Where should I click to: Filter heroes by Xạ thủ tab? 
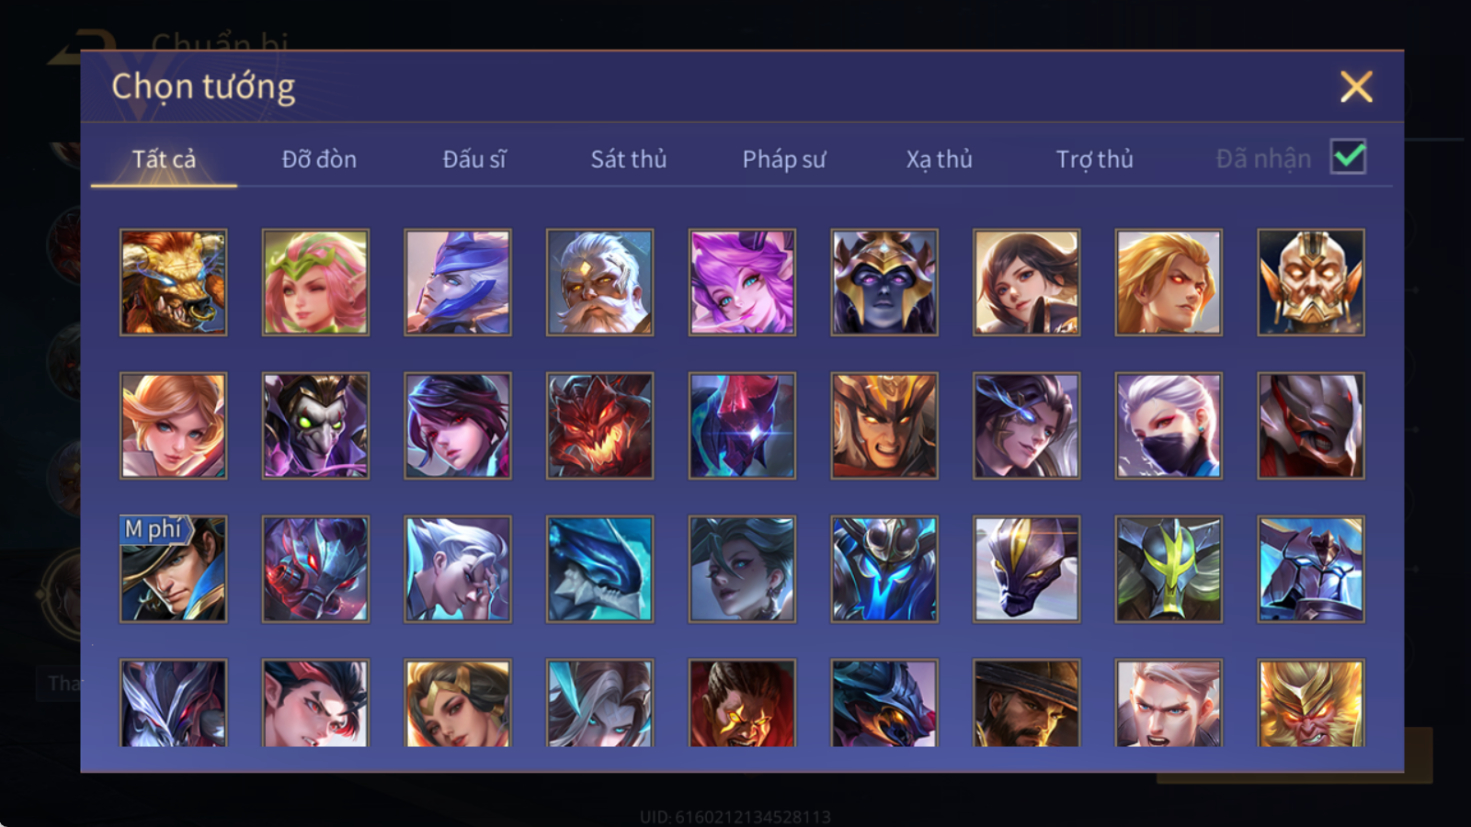(939, 159)
